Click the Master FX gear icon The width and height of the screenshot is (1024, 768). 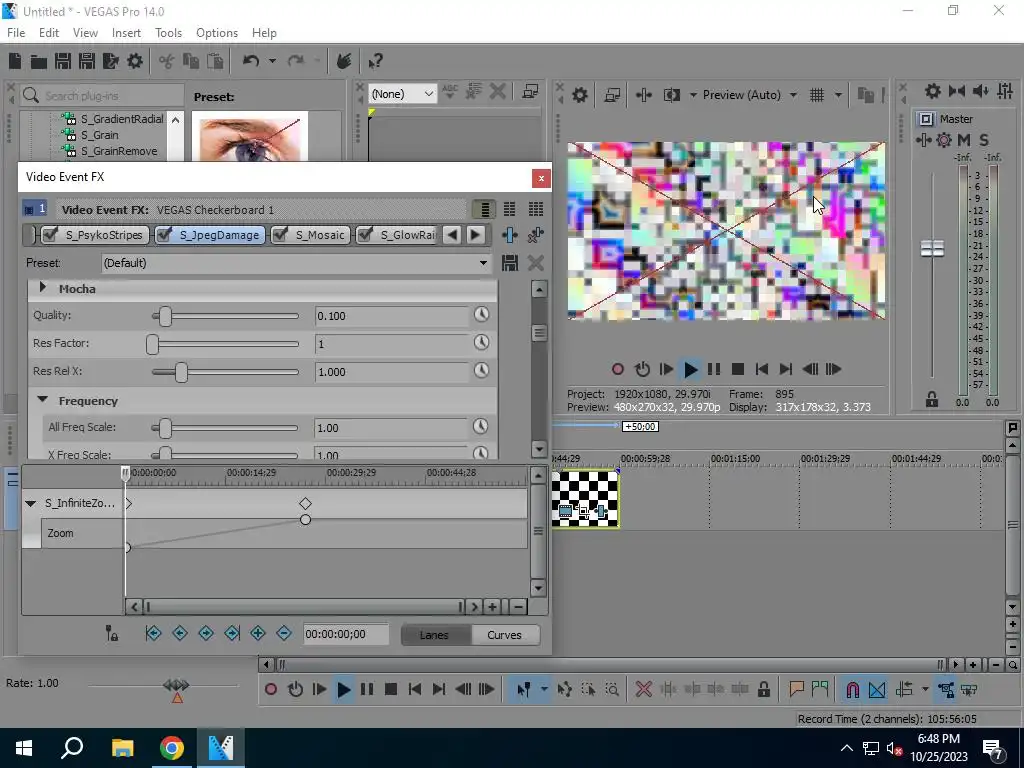[944, 140]
